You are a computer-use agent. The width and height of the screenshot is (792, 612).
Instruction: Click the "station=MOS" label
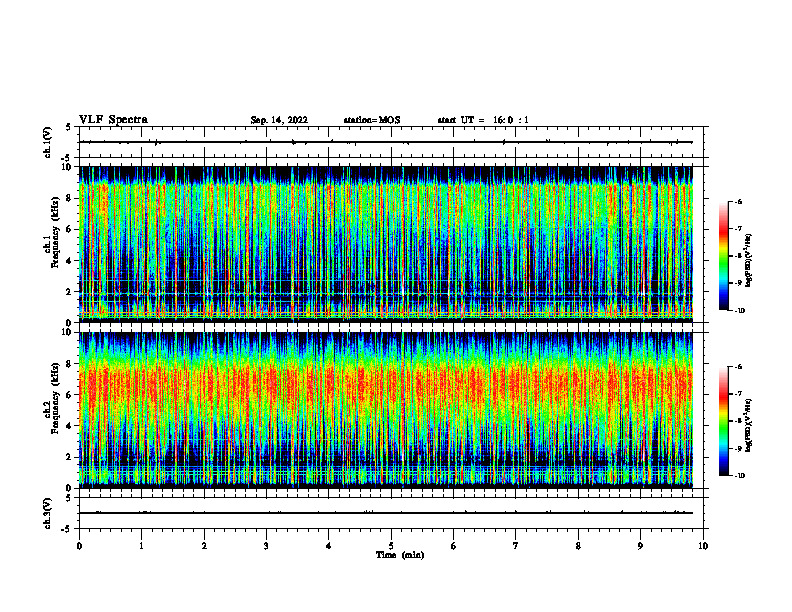pos(372,120)
